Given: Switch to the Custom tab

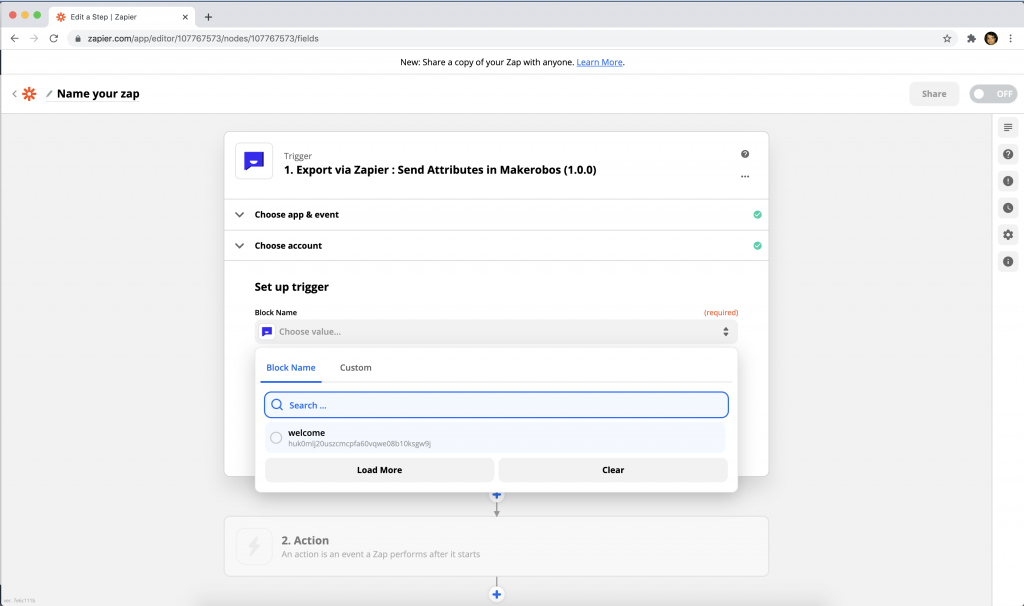Looking at the screenshot, I should (x=355, y=368).
